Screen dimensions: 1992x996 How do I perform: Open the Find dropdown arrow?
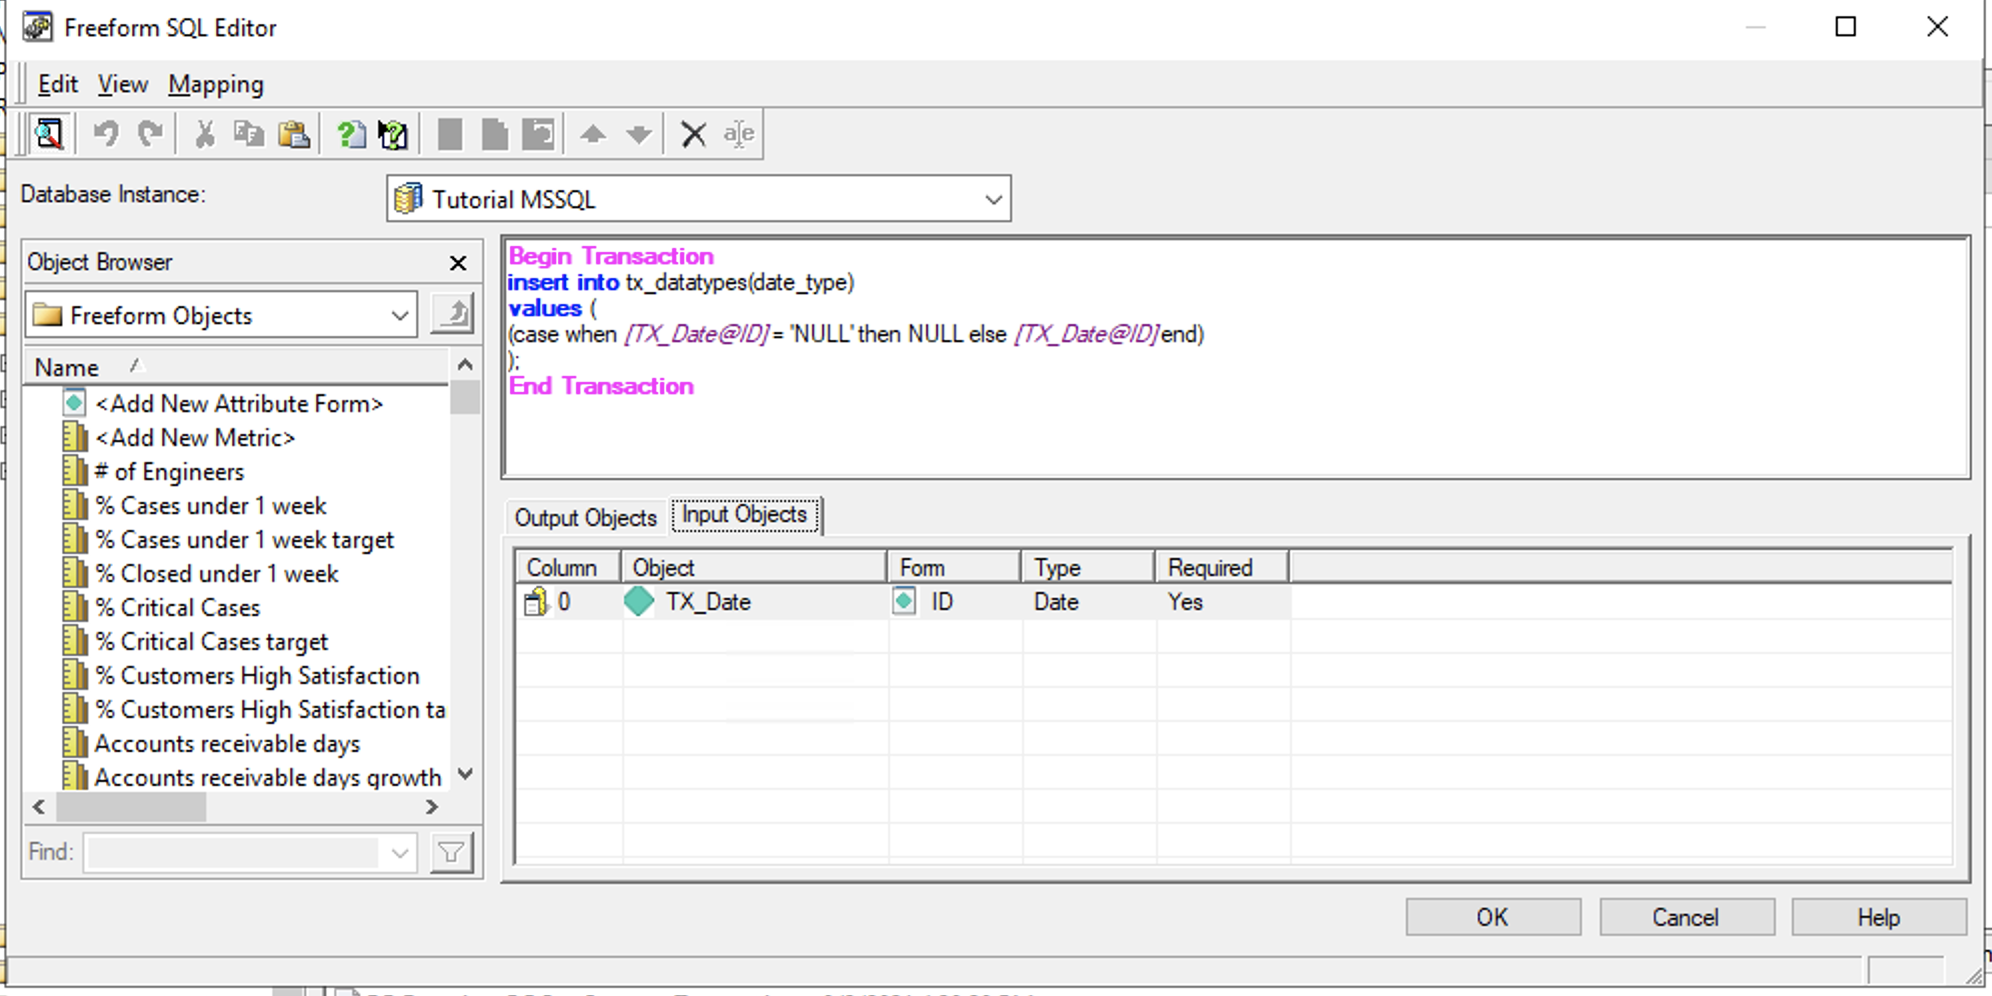pyautogui.click(x=400, y=852)
